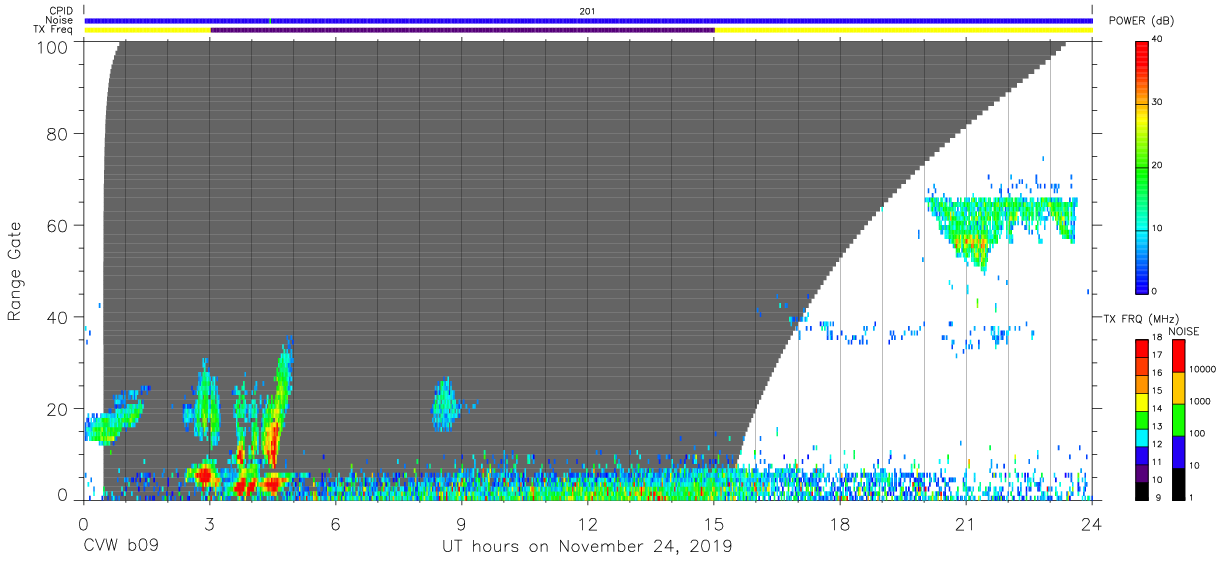Click the 12 tick on UT hours axis
Screen dimensions: 1228x567
588,523
